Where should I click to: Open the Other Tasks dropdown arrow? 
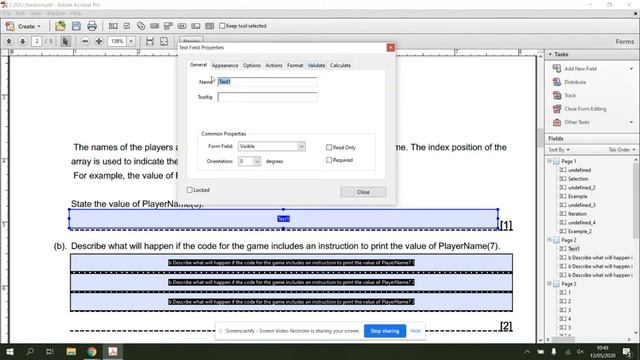(631, 122)
